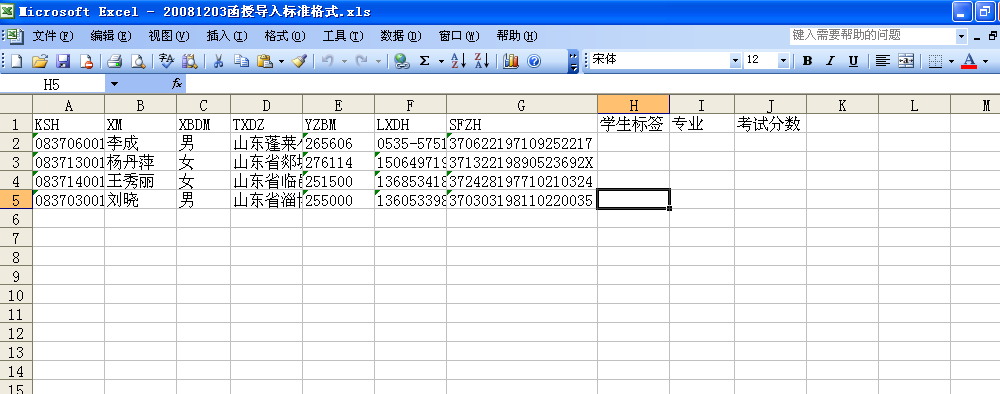
Task: Open a file with the Open folder icon
Action: coord(40,61)
